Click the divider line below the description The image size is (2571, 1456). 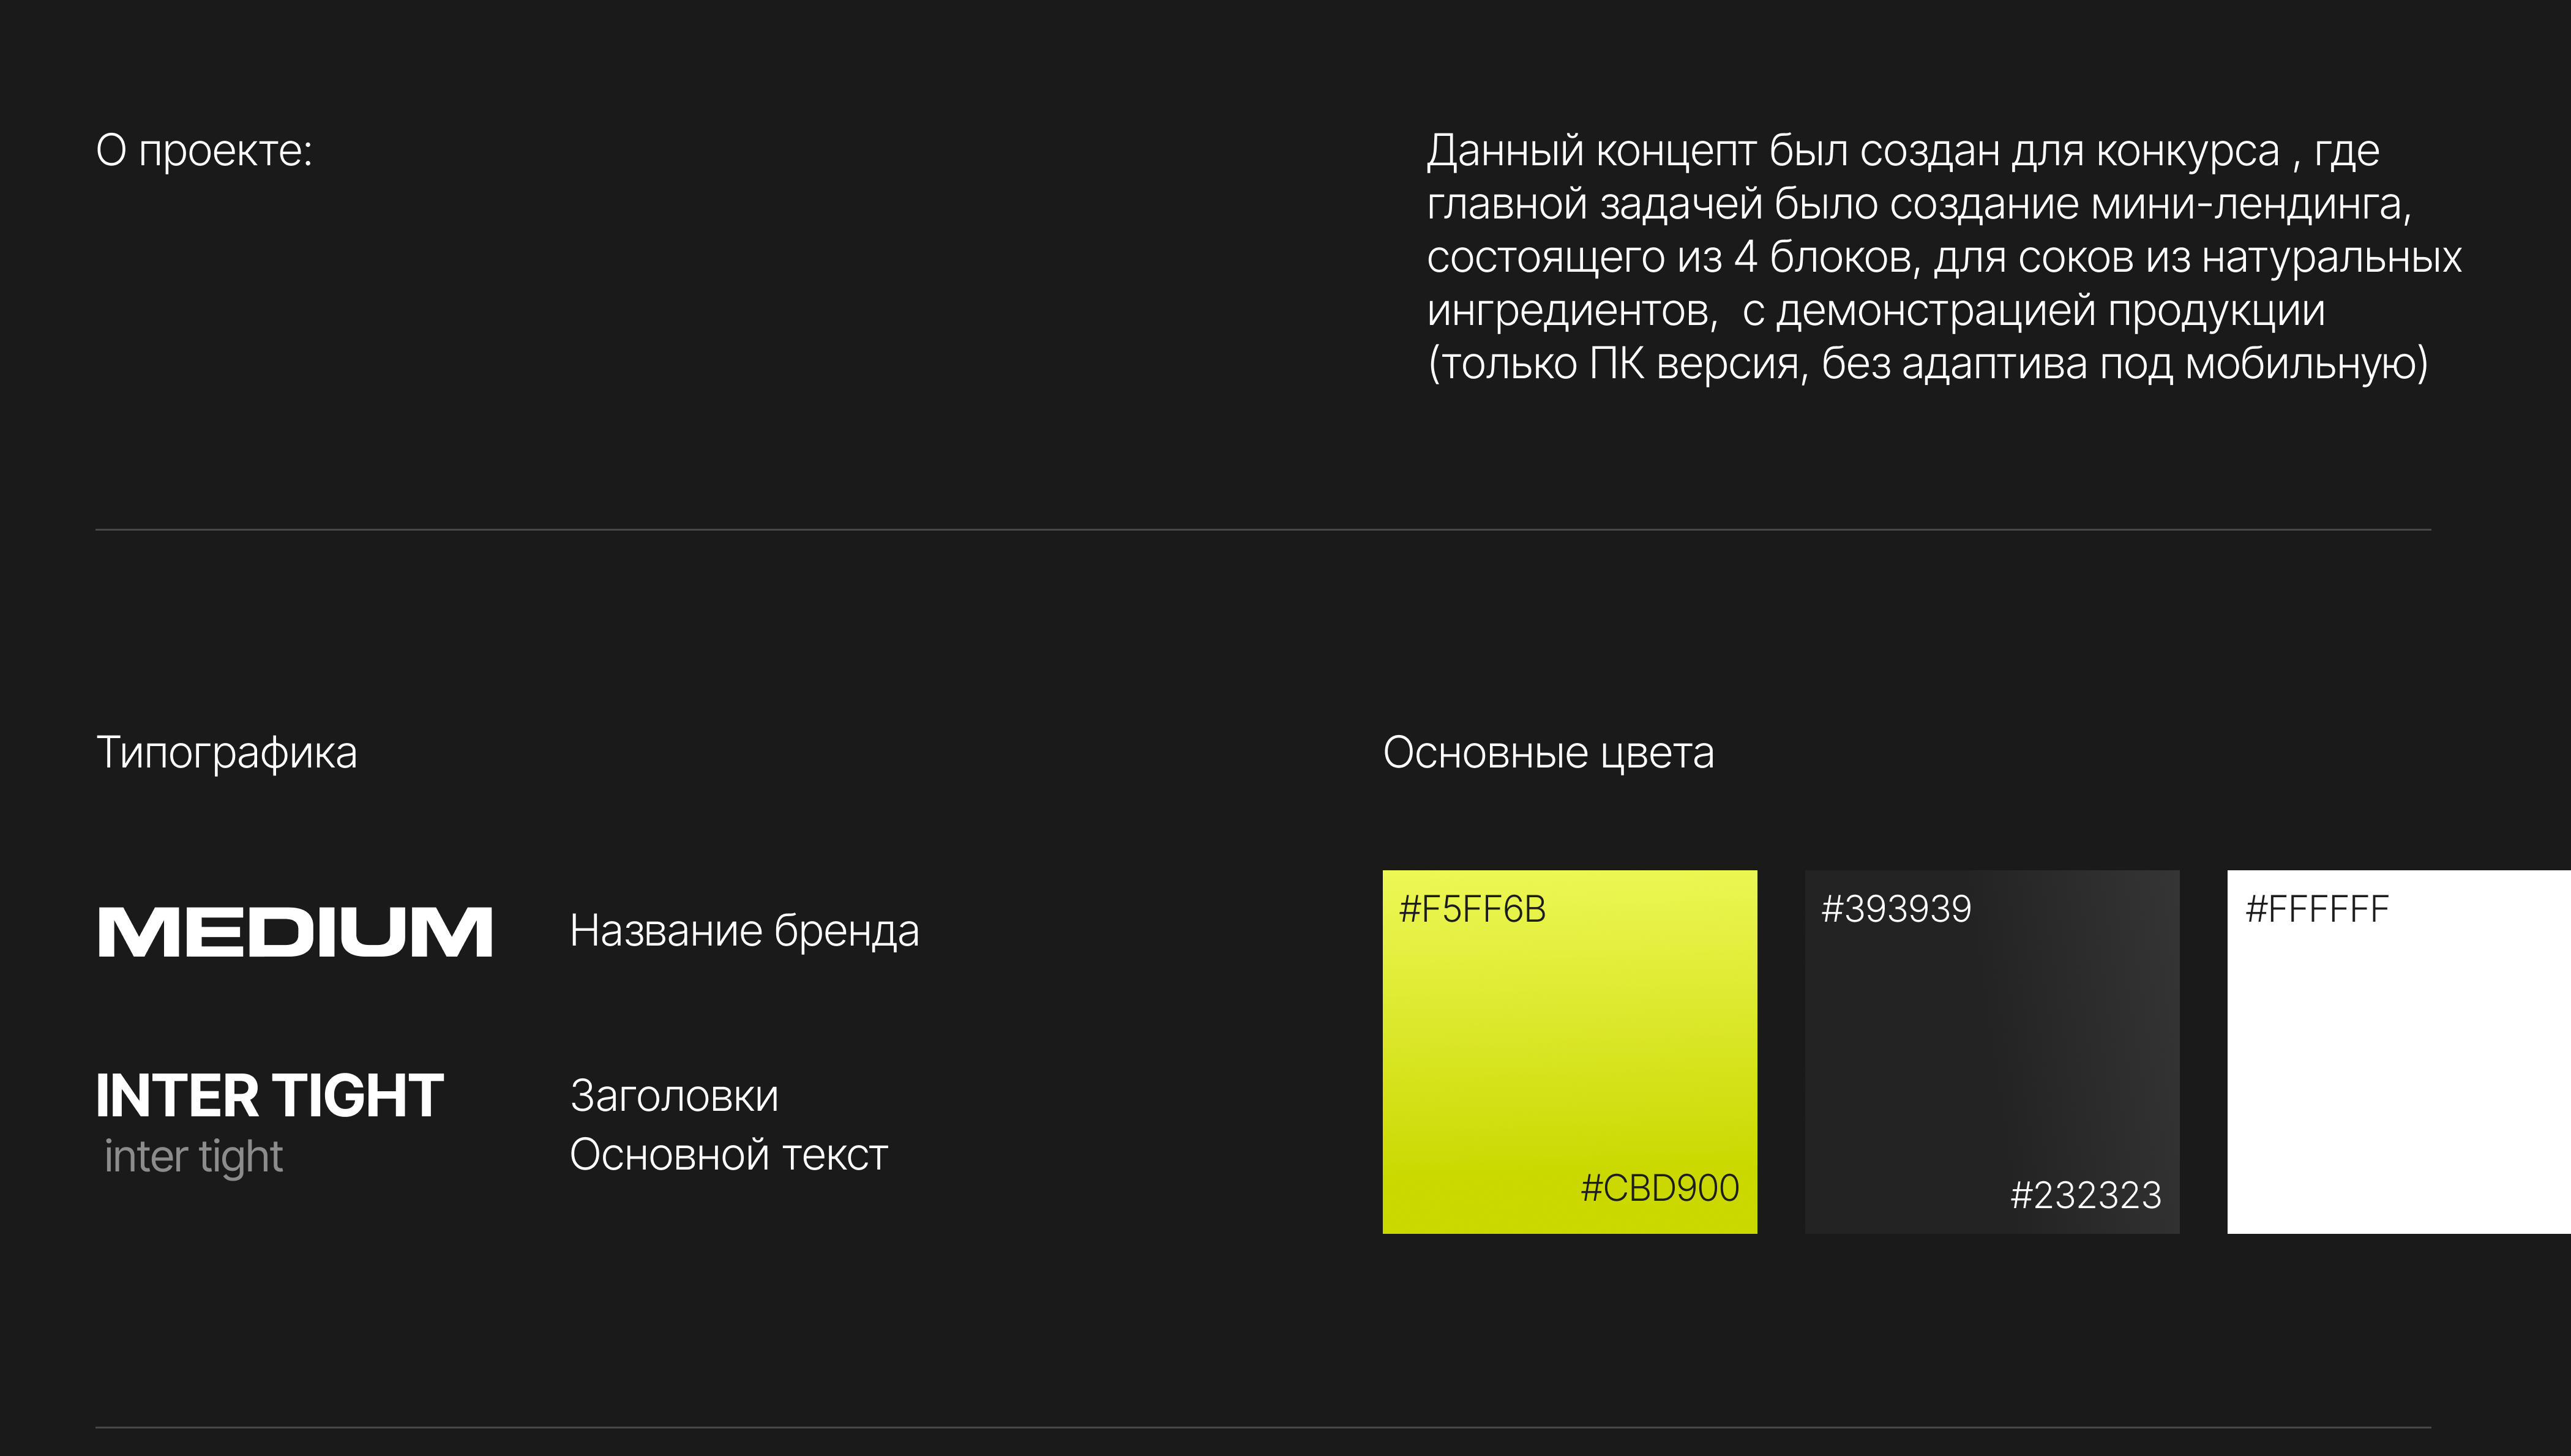click(x=1262, y=530)
